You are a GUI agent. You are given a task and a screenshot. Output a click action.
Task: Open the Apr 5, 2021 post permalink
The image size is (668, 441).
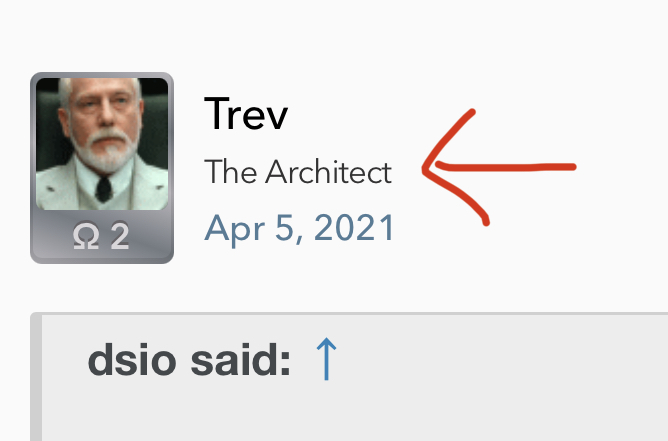point(299,228)
